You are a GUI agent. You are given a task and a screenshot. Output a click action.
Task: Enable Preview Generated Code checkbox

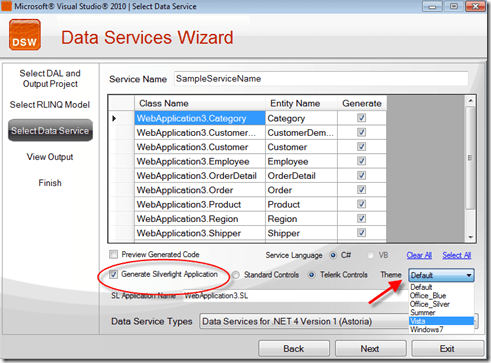click(x=114, y=255)
